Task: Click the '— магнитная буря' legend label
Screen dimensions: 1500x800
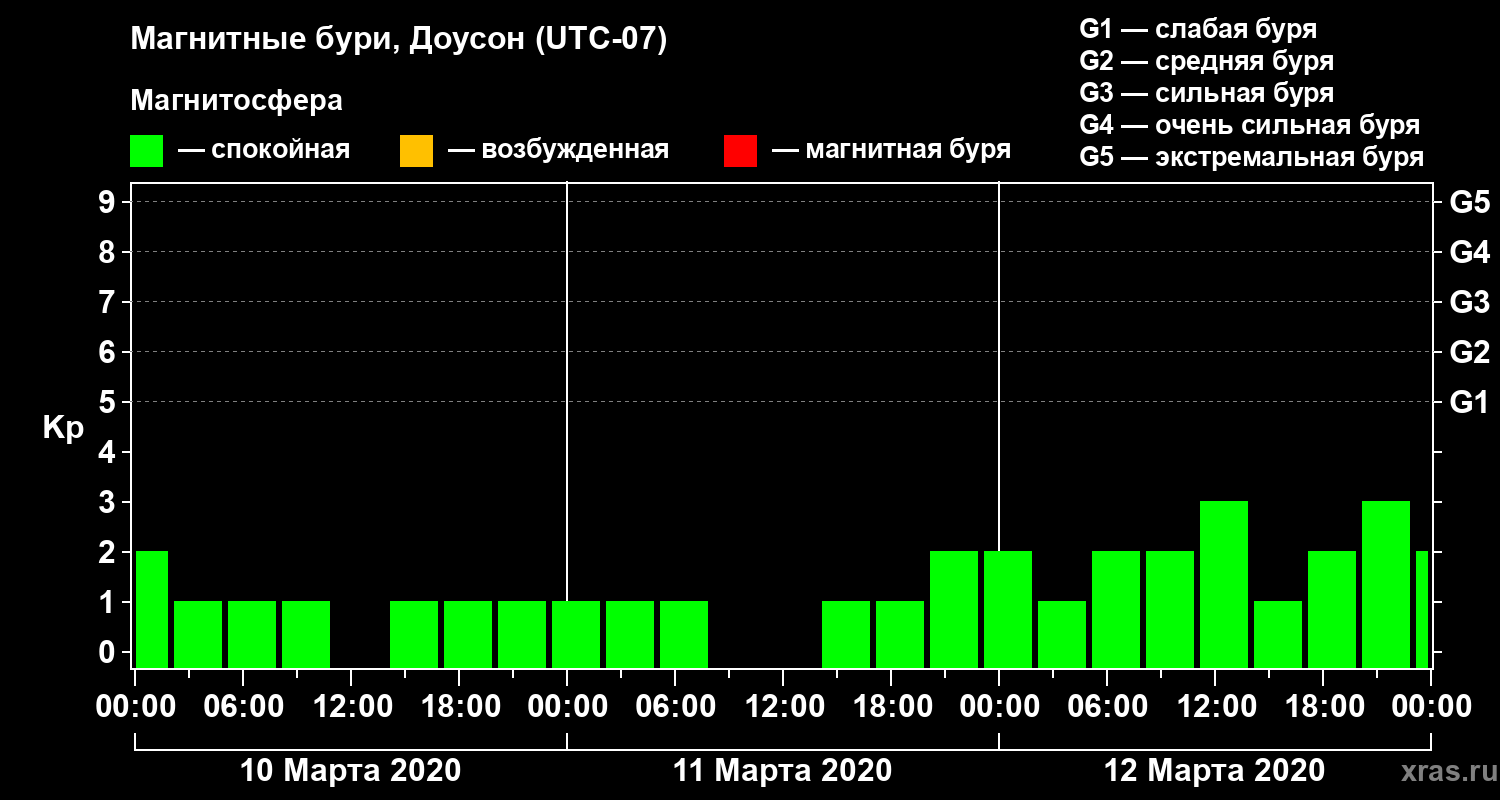Action: [x=891, y=150]
